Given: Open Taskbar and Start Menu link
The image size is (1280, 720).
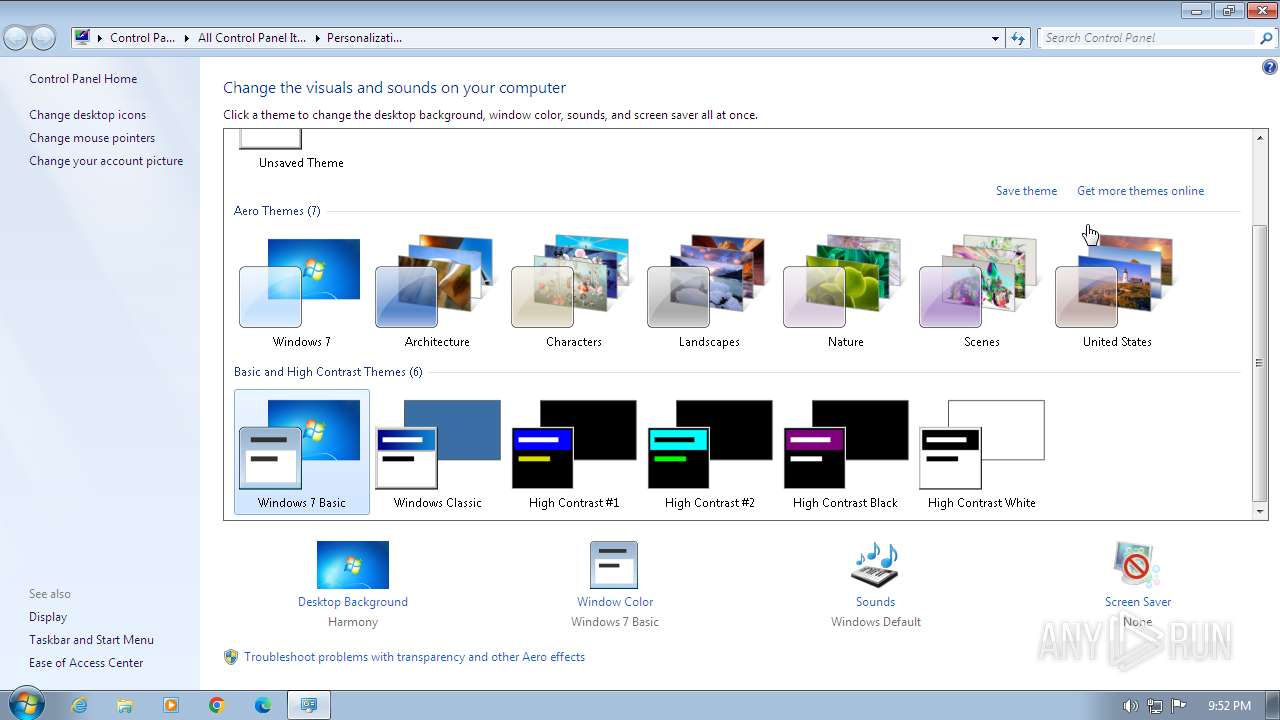Looking at the screenshot, I should point(91,640).
